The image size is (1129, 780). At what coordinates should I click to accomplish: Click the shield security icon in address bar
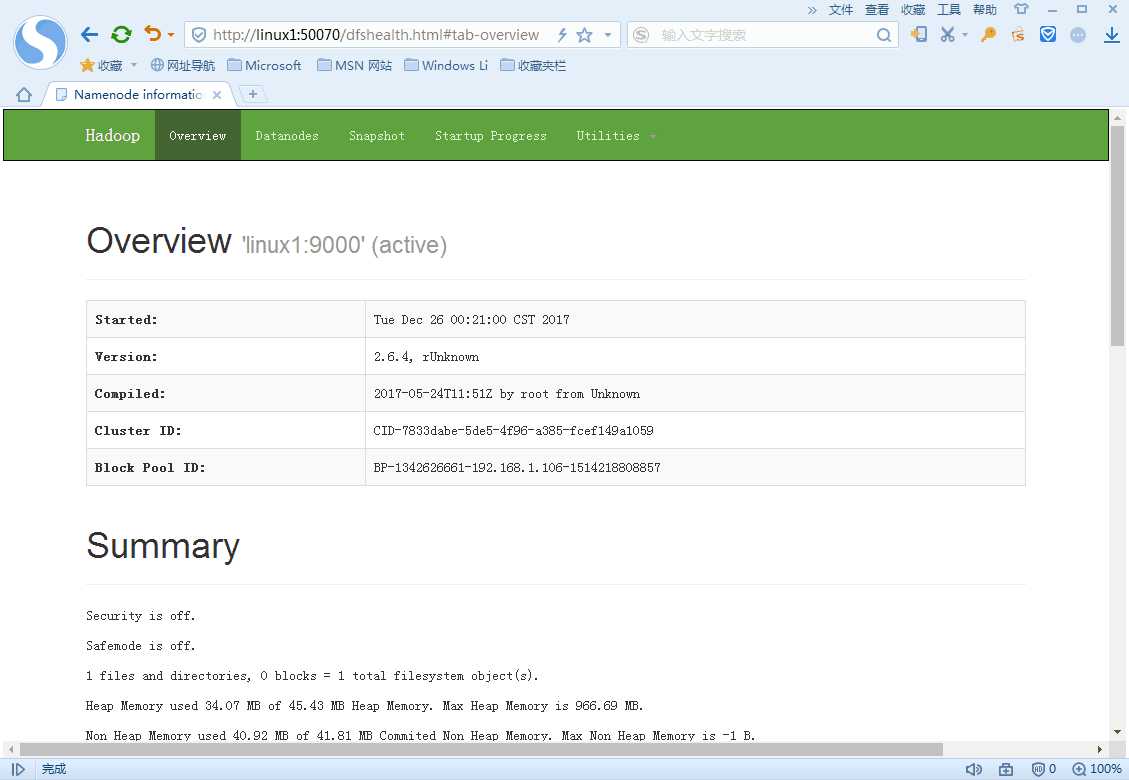(x=199, y=35)
